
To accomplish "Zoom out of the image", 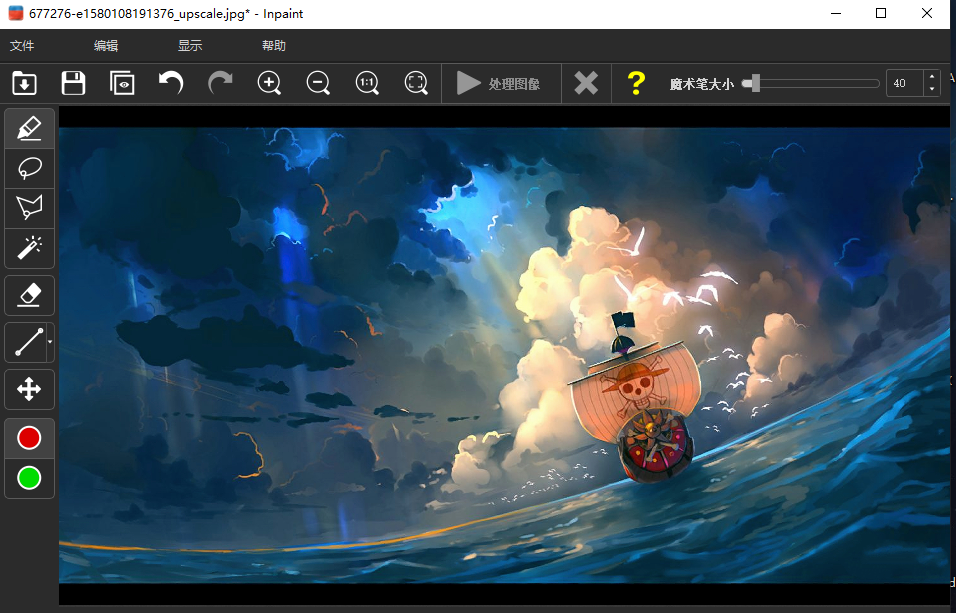I will (318, 83).
